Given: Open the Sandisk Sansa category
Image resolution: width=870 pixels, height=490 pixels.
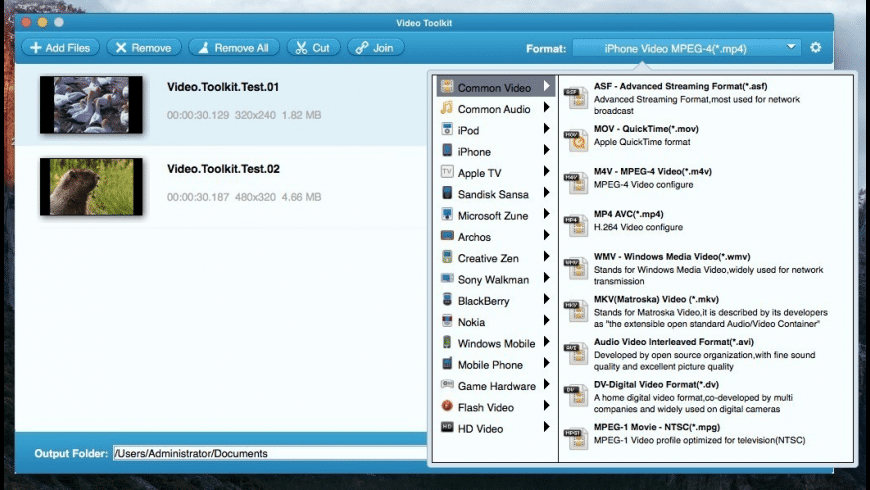Looking at the screenshot, I should click(495, 194).
